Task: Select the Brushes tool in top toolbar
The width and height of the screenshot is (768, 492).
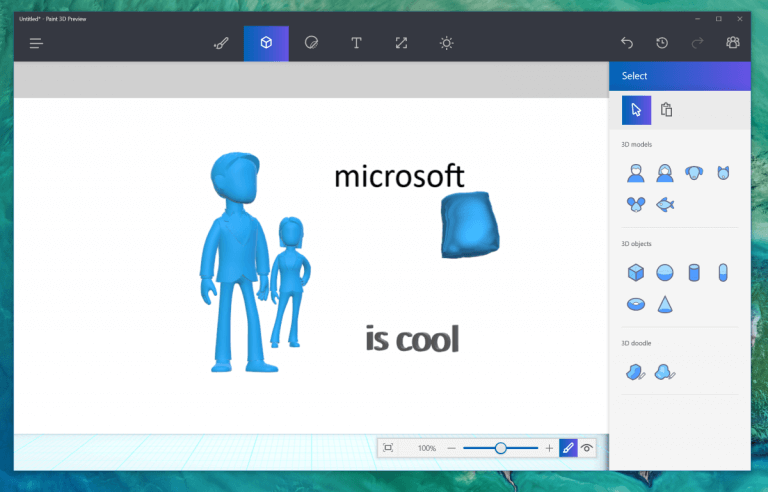Action: 221,43
